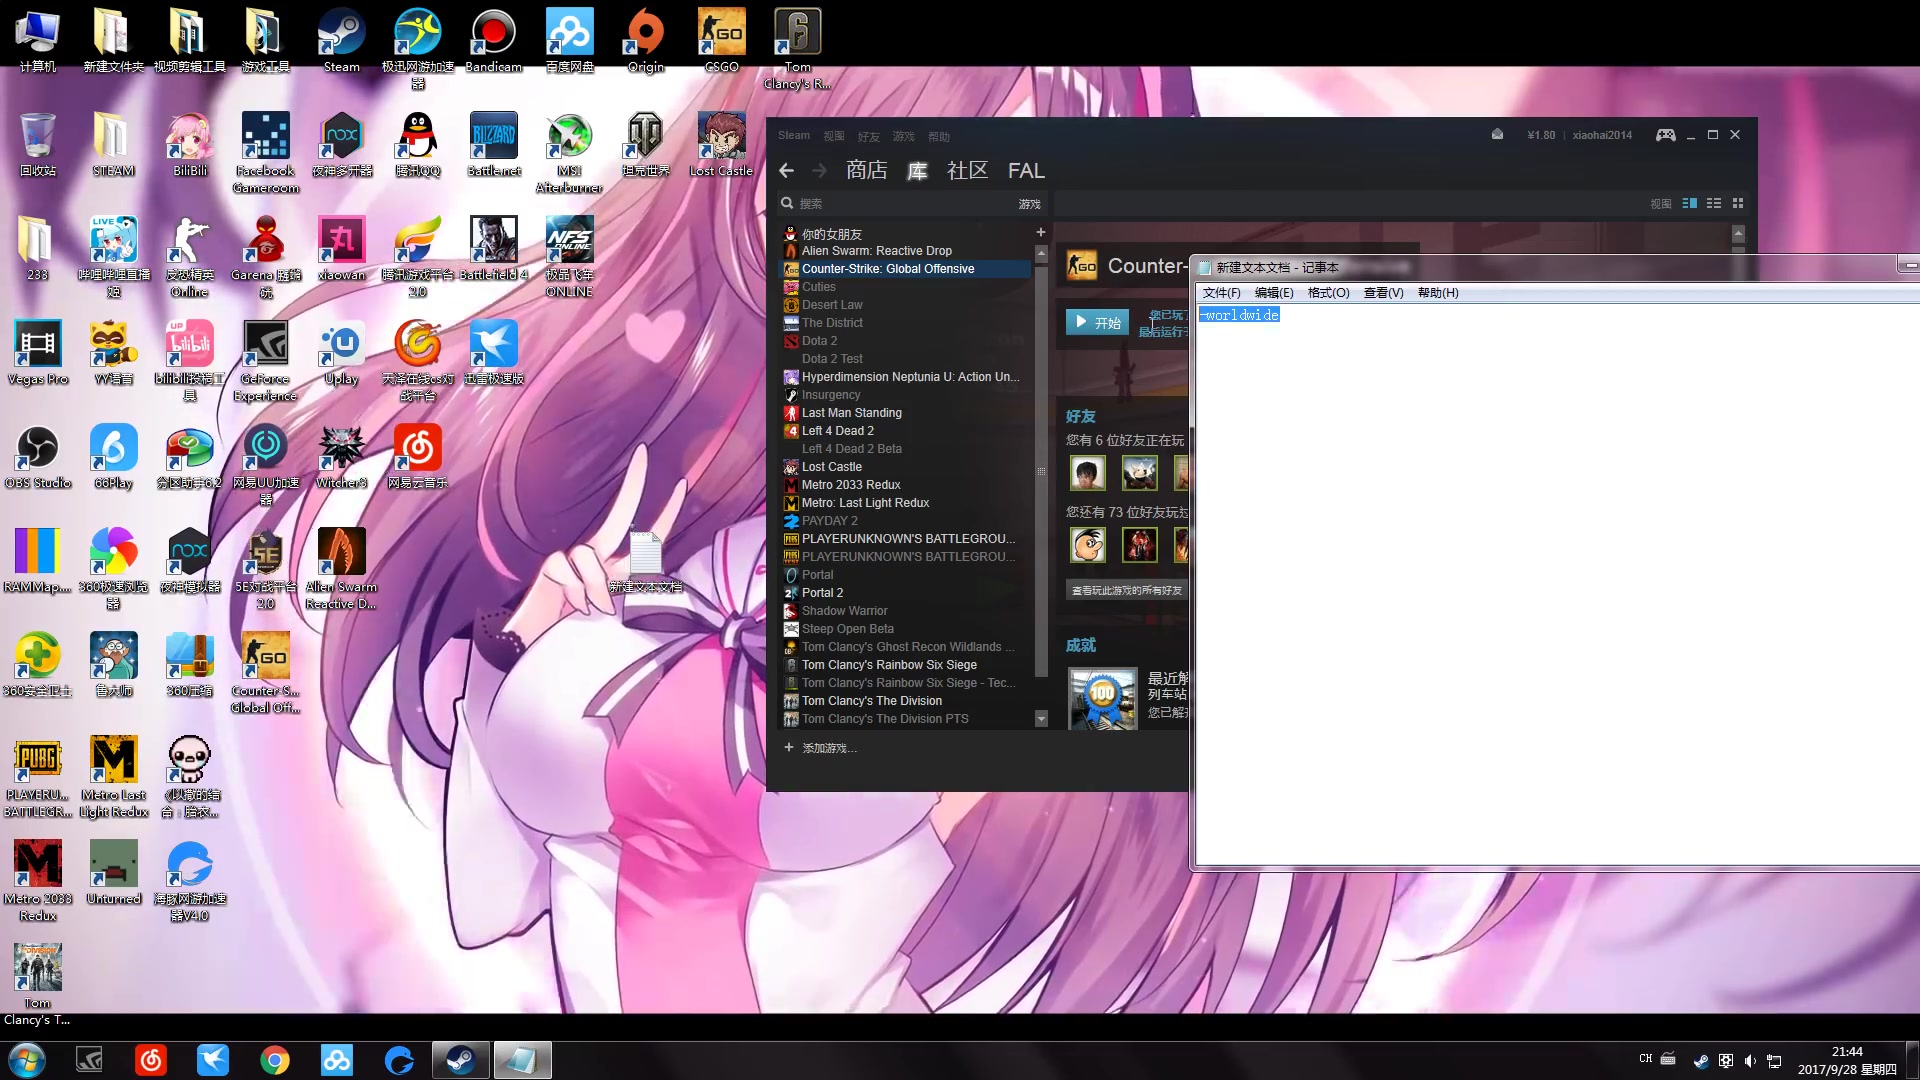Launch Vegas Pro from the desktop
The height and width of the screenshot is (1080, 1920).
(x=38, y=352)
